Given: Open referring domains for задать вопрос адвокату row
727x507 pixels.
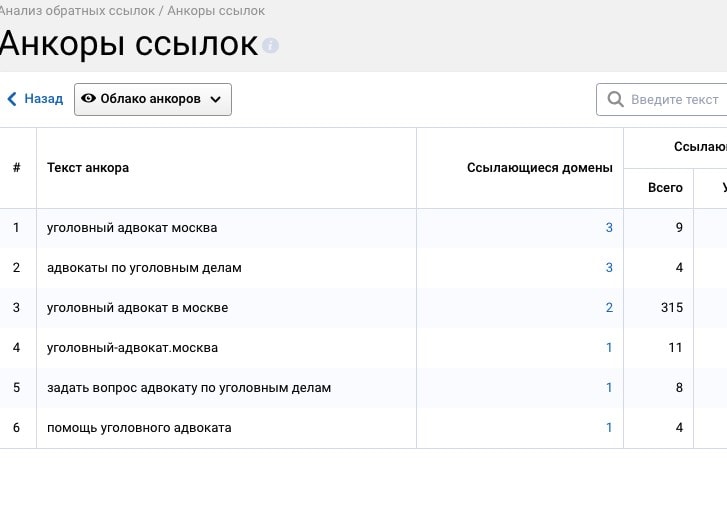Looking at the screenshot, I should [609, 388].
